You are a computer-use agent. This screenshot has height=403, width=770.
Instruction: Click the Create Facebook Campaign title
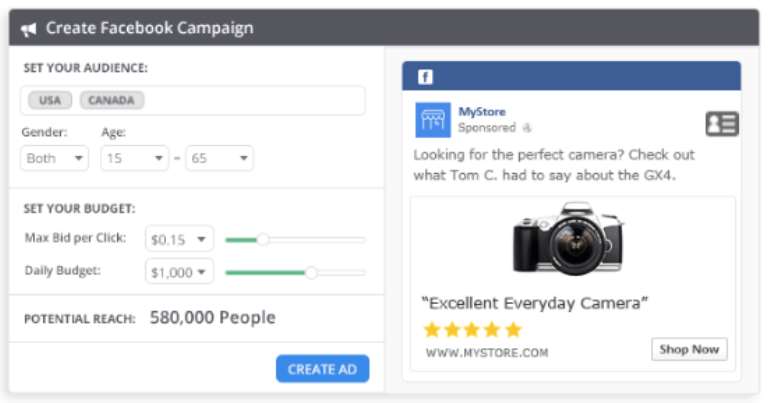150,28
